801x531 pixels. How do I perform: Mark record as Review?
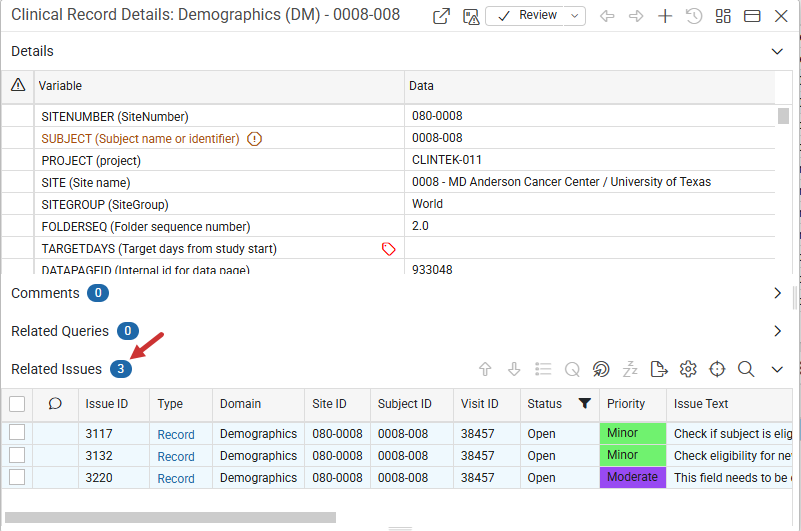[x=525, y=16]
